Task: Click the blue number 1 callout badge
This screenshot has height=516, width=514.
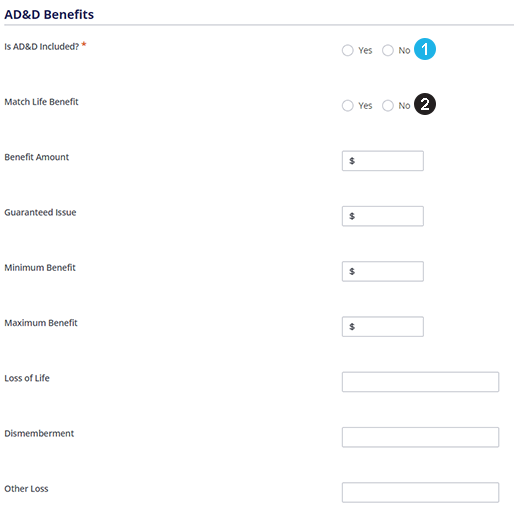Action: [425, 49]
